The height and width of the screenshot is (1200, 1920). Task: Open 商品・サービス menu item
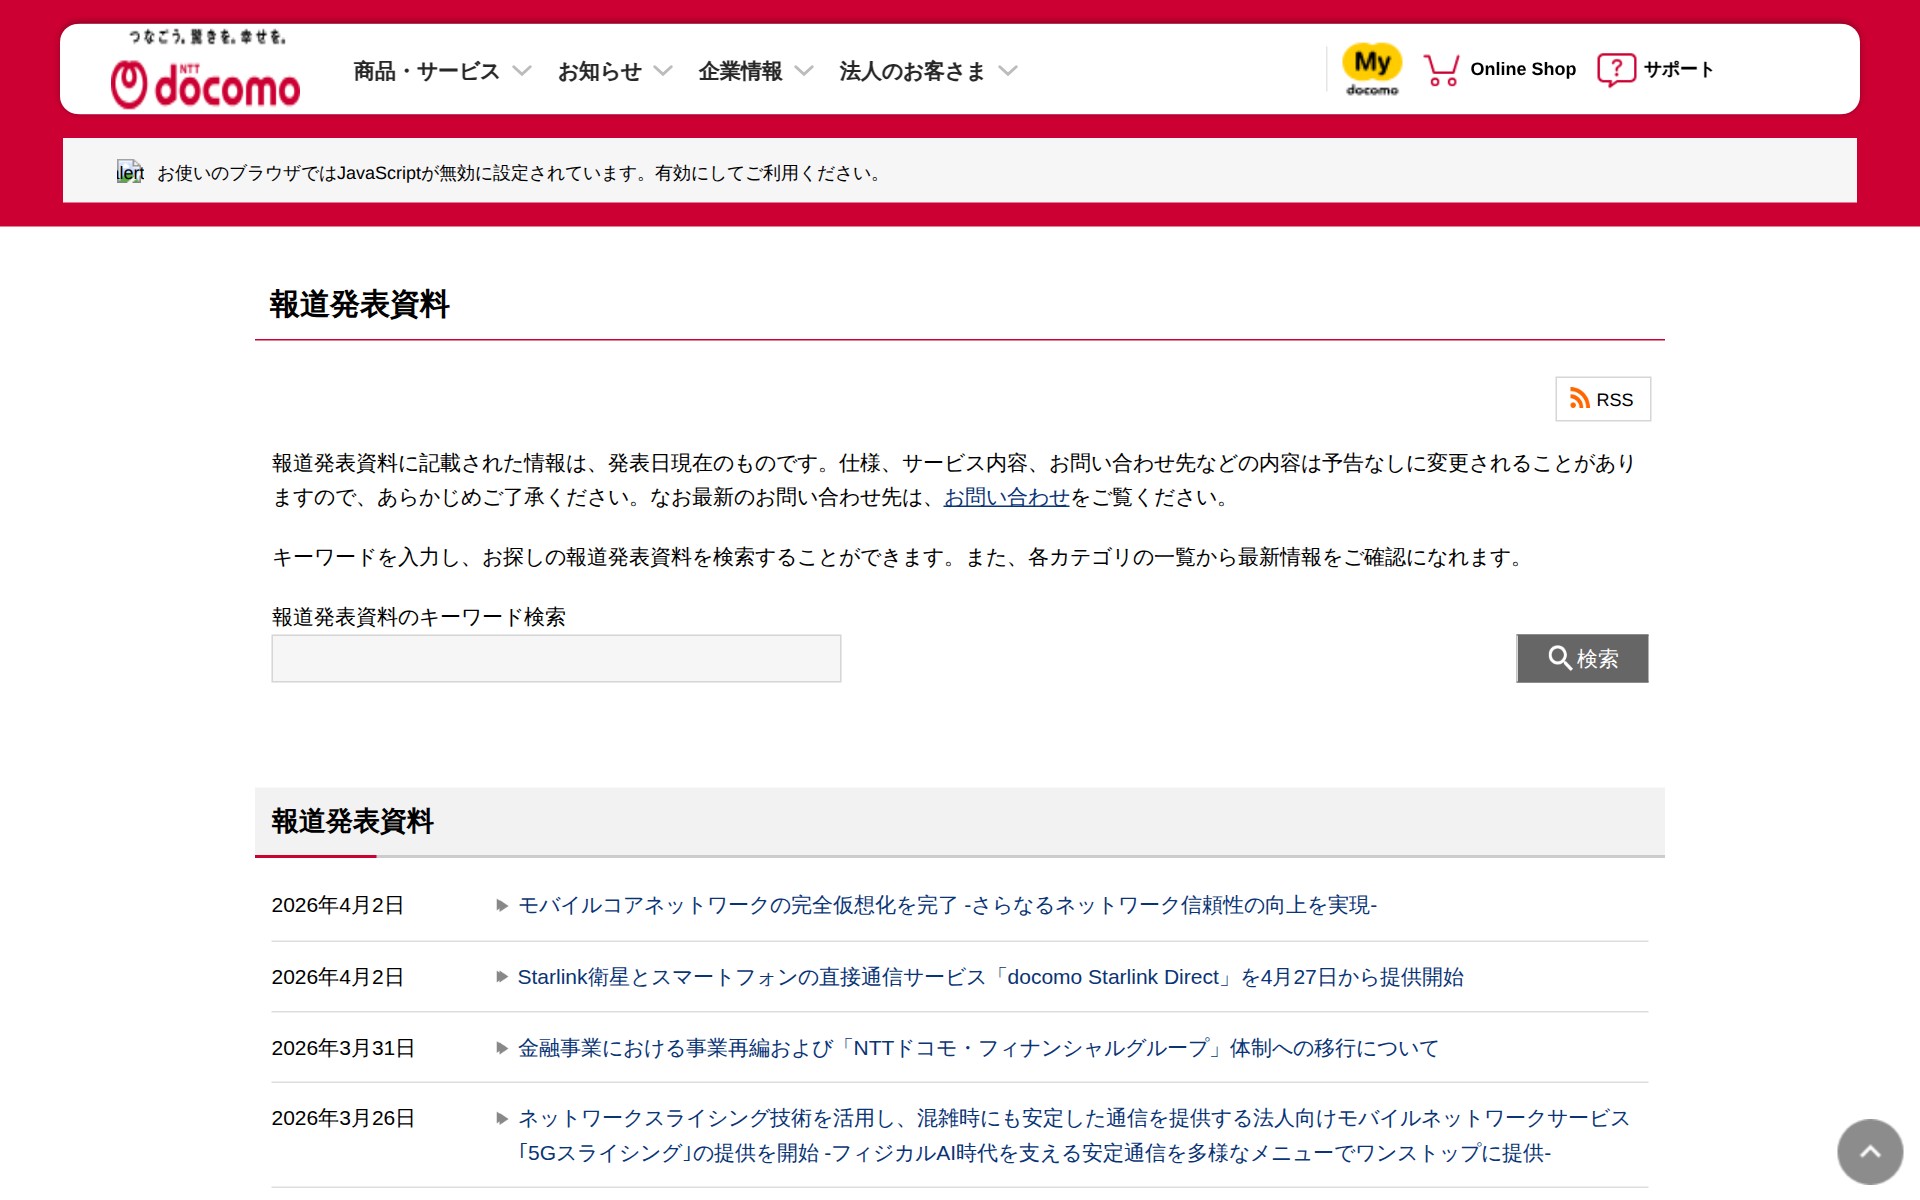point(426,71)
